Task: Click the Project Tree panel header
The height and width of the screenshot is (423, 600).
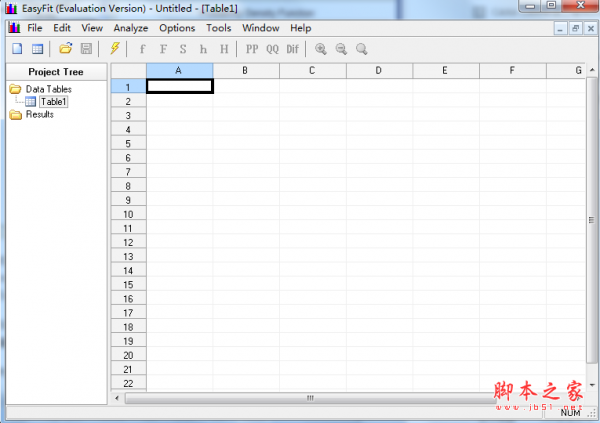Action: [x=56, y=72]
